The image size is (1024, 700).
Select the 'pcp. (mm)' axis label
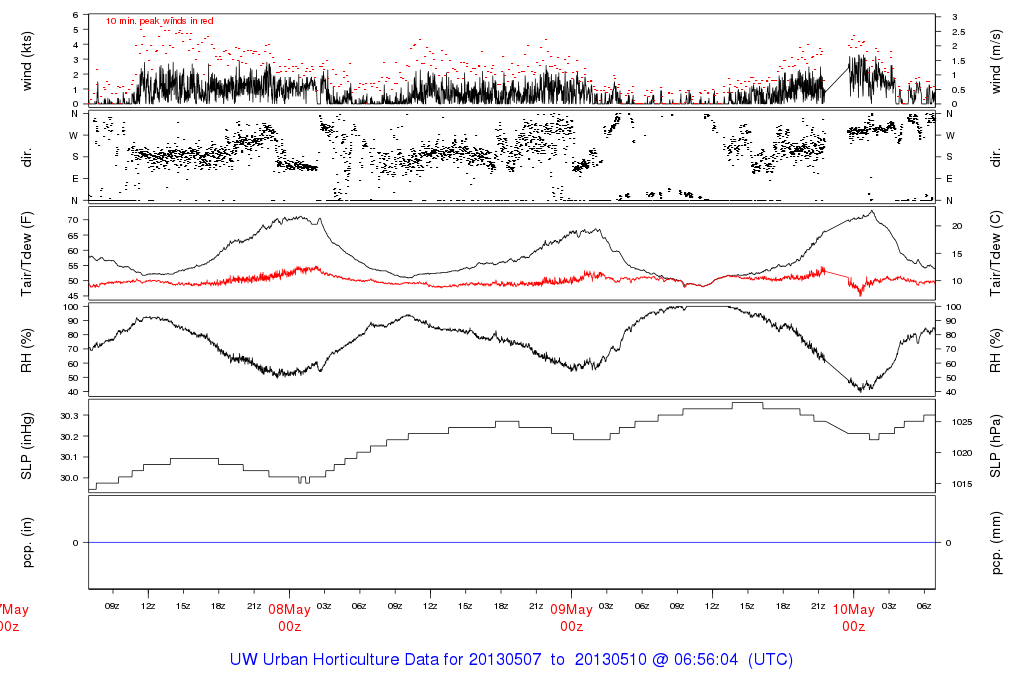click(x=996, y=543)
